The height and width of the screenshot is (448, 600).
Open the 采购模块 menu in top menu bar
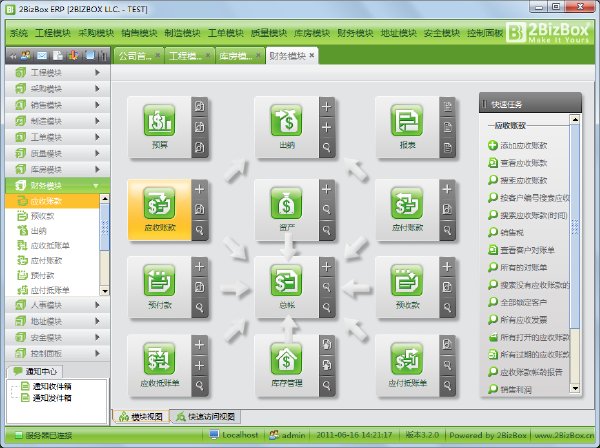[96, 33]
